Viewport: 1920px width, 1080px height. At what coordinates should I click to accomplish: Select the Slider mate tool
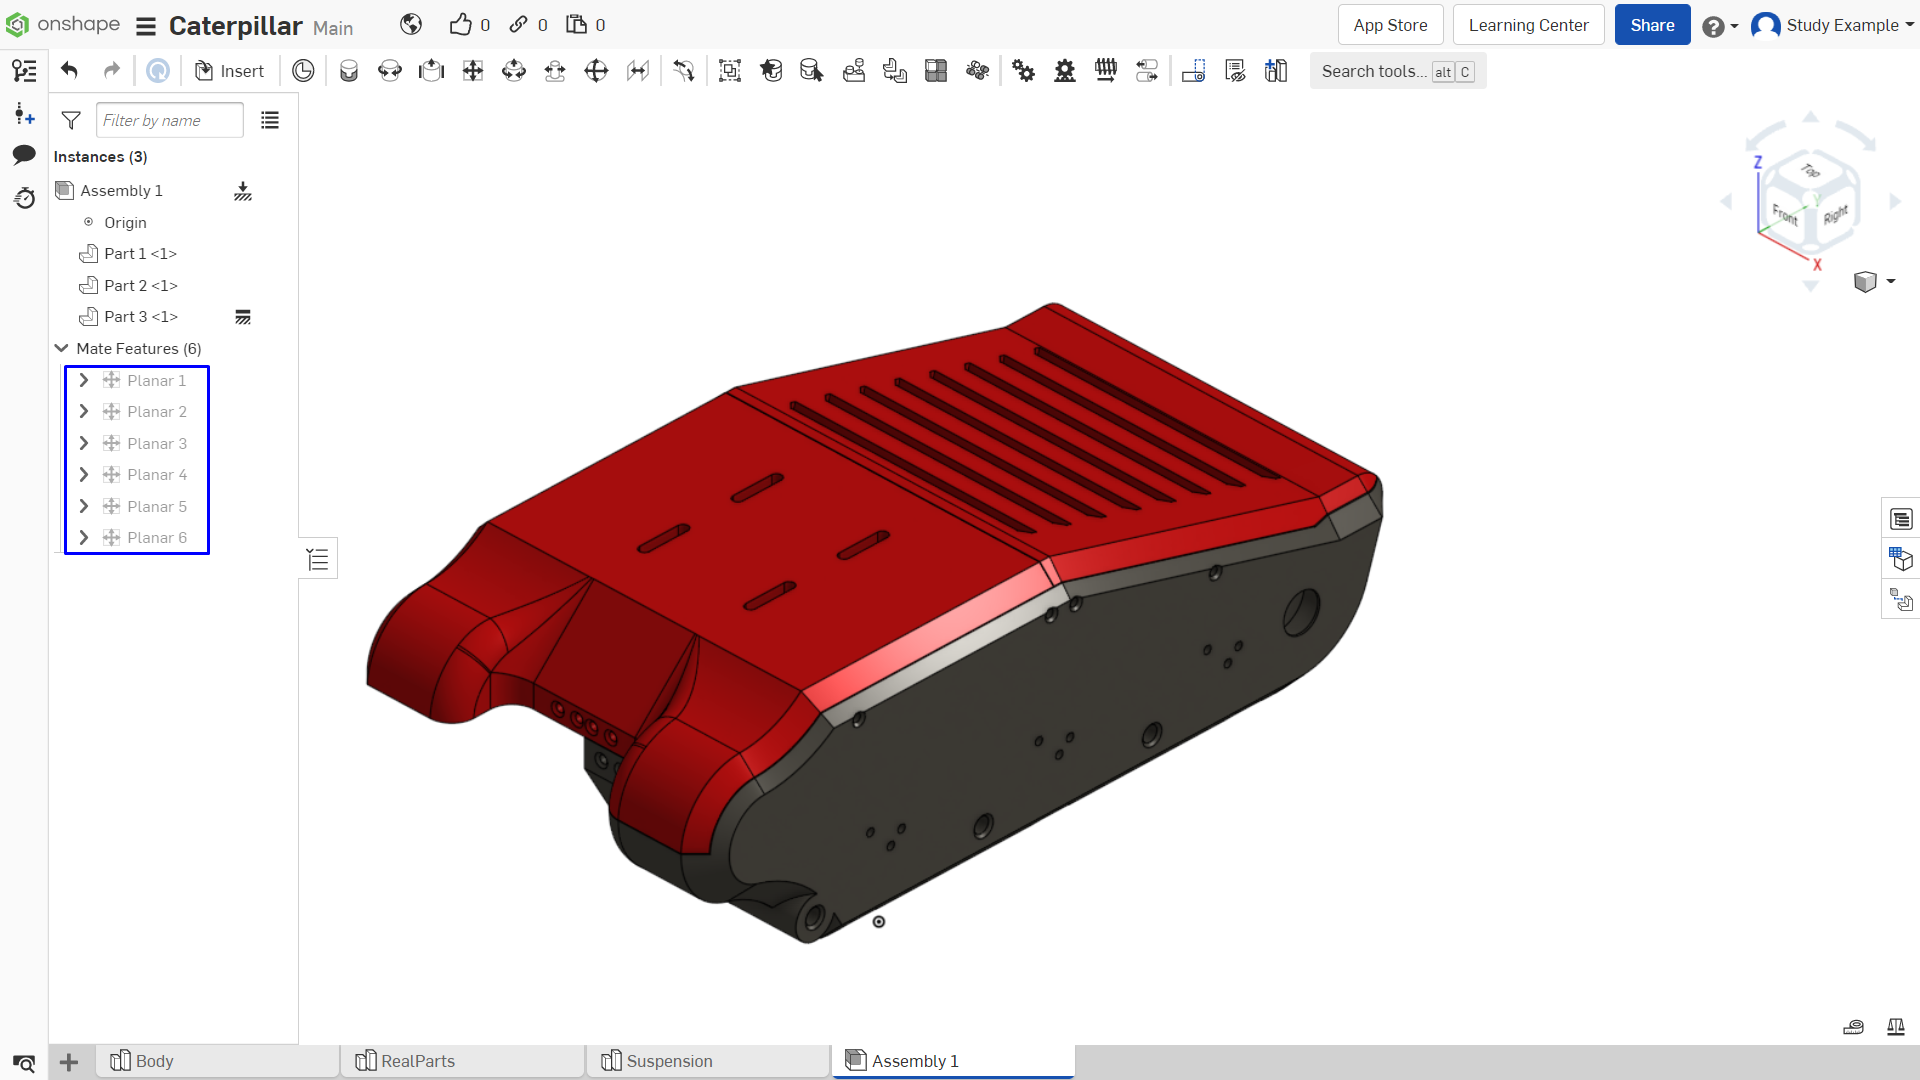[x=431, y=71]
